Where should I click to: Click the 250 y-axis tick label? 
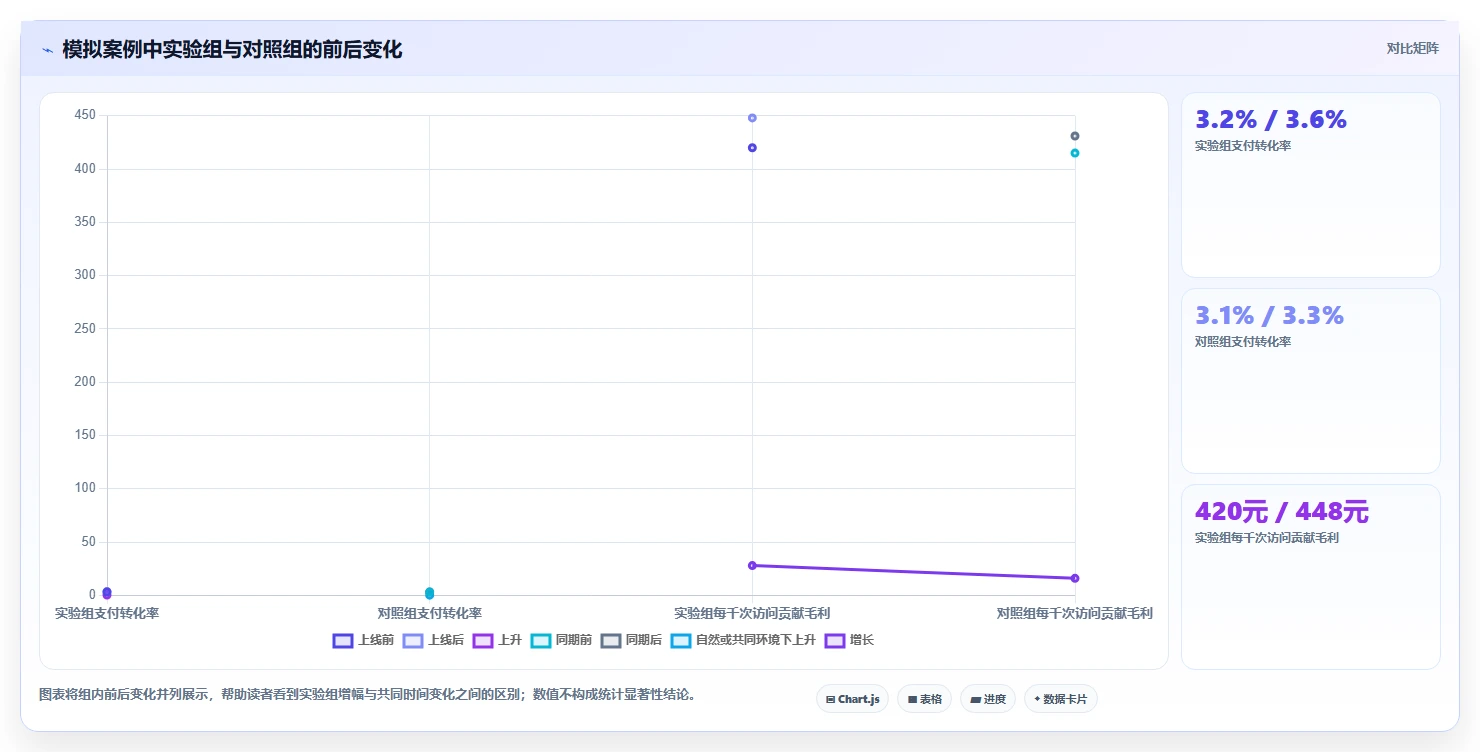point(85,328)
